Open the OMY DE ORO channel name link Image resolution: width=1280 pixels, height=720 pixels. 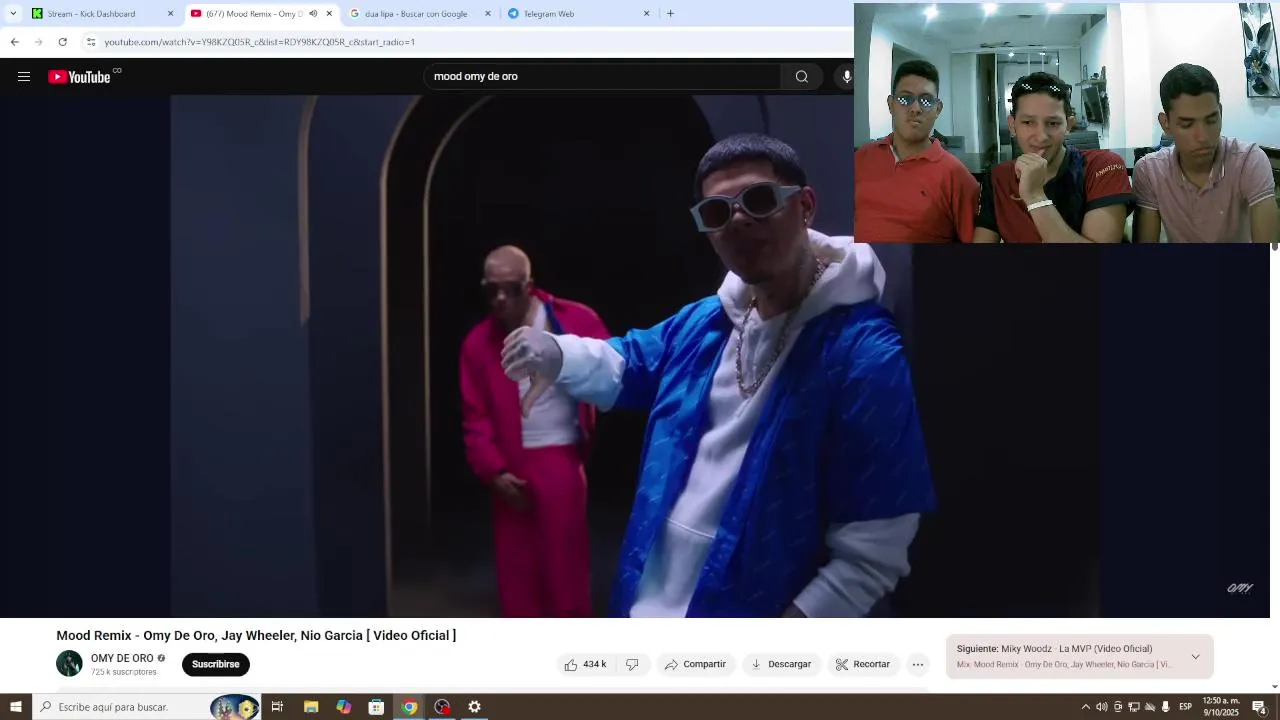(122, 658)
